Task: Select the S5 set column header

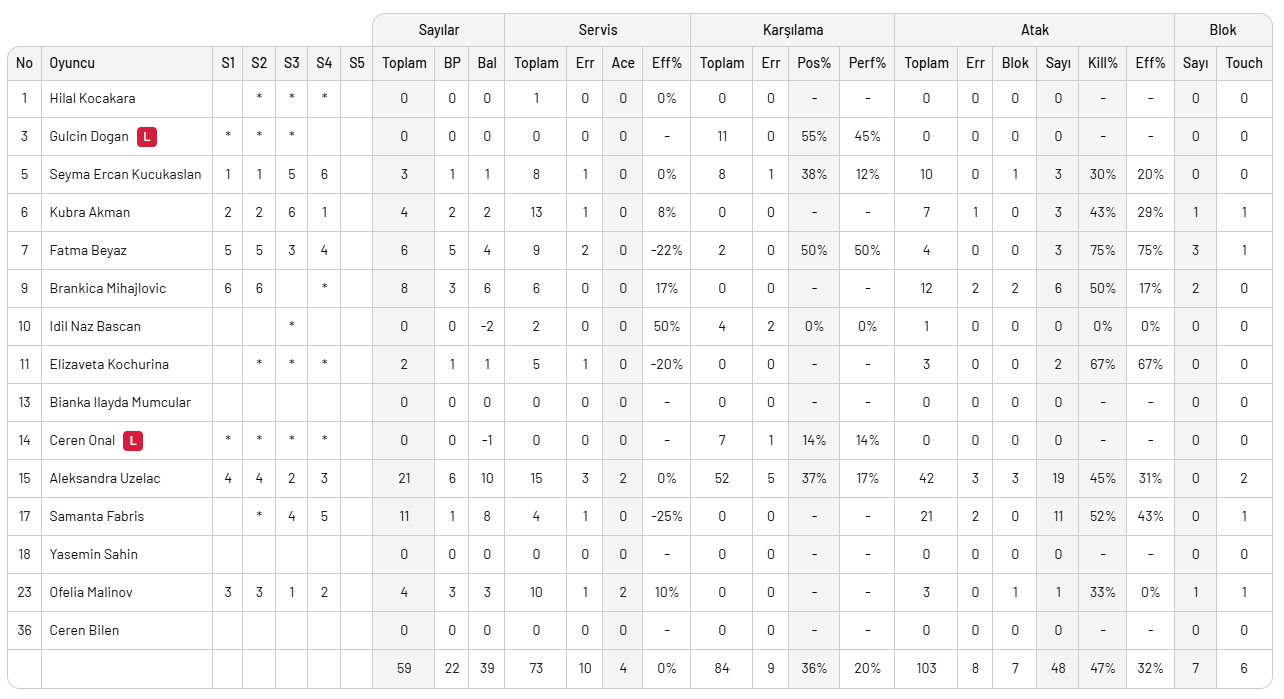Action: (357, 63)
